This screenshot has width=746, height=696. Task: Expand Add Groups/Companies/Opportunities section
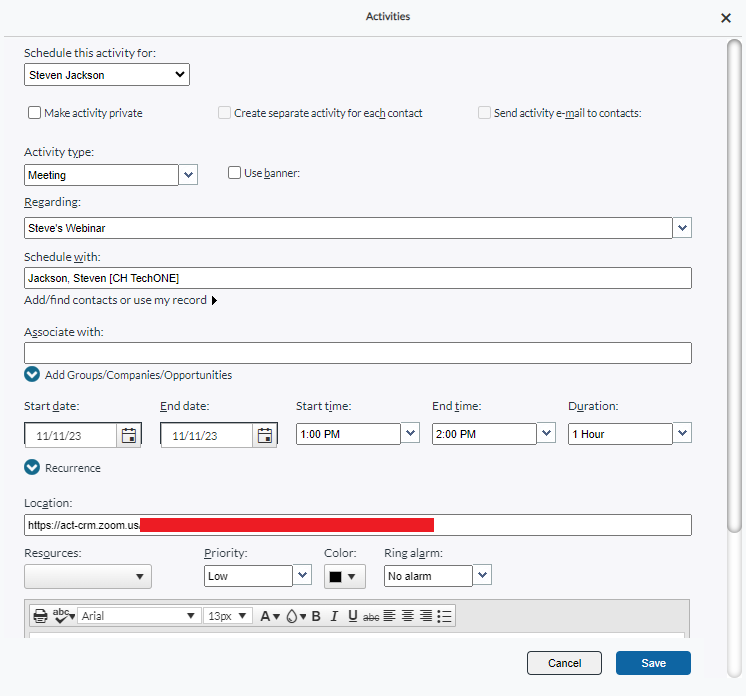32,374
